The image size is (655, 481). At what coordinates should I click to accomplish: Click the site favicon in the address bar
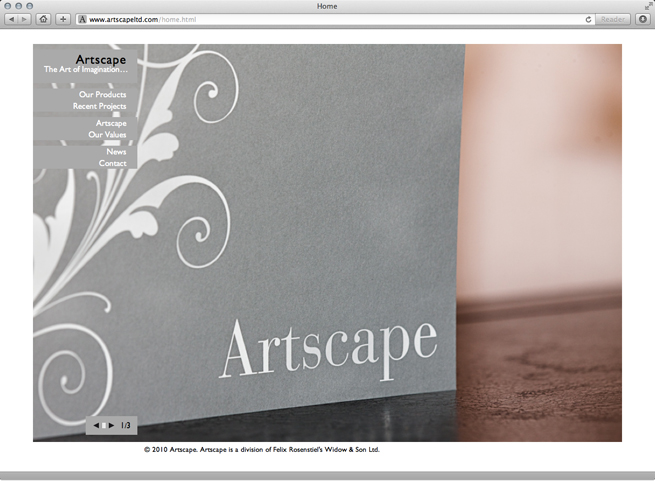[82, 19]
